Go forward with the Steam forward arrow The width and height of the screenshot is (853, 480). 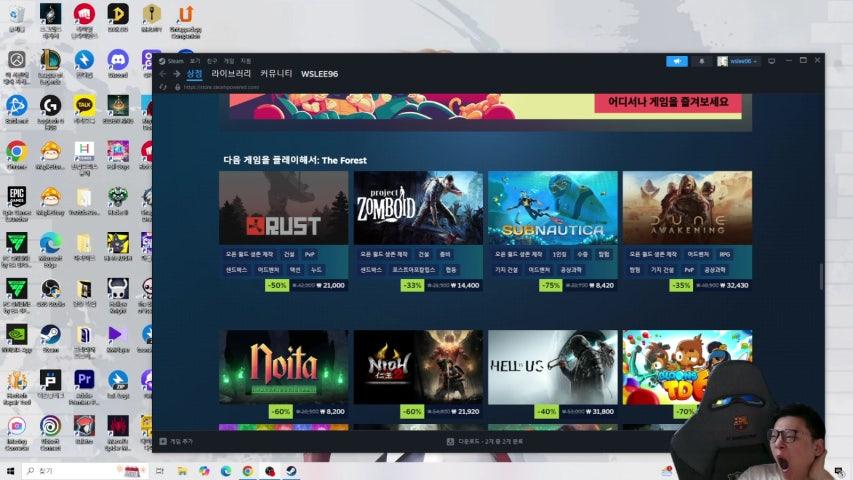176,73
